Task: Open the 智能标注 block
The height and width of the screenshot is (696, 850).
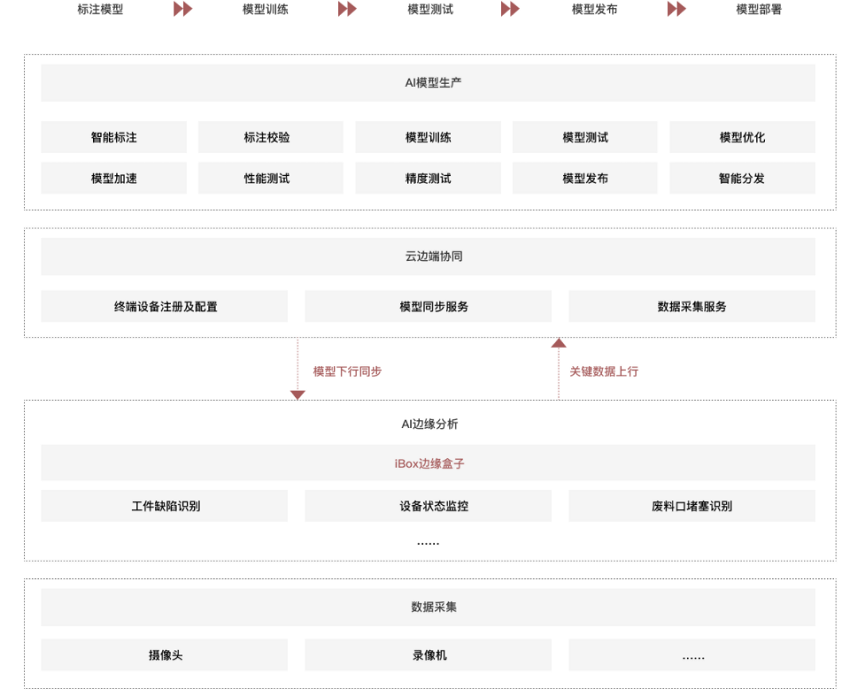Action: (114, 137)
